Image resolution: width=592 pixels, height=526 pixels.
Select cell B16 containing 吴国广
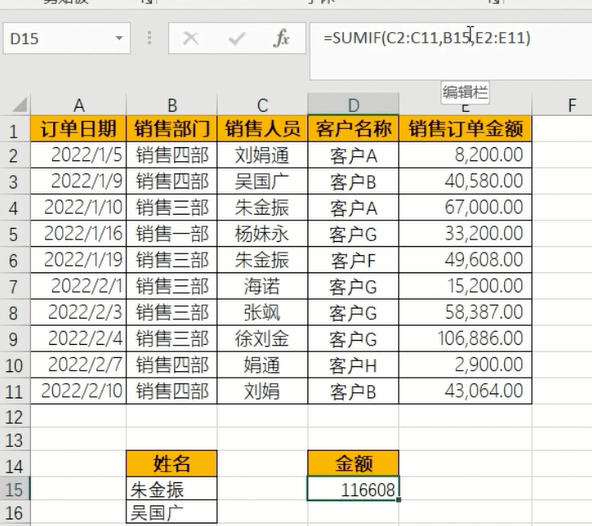[172, 512]
